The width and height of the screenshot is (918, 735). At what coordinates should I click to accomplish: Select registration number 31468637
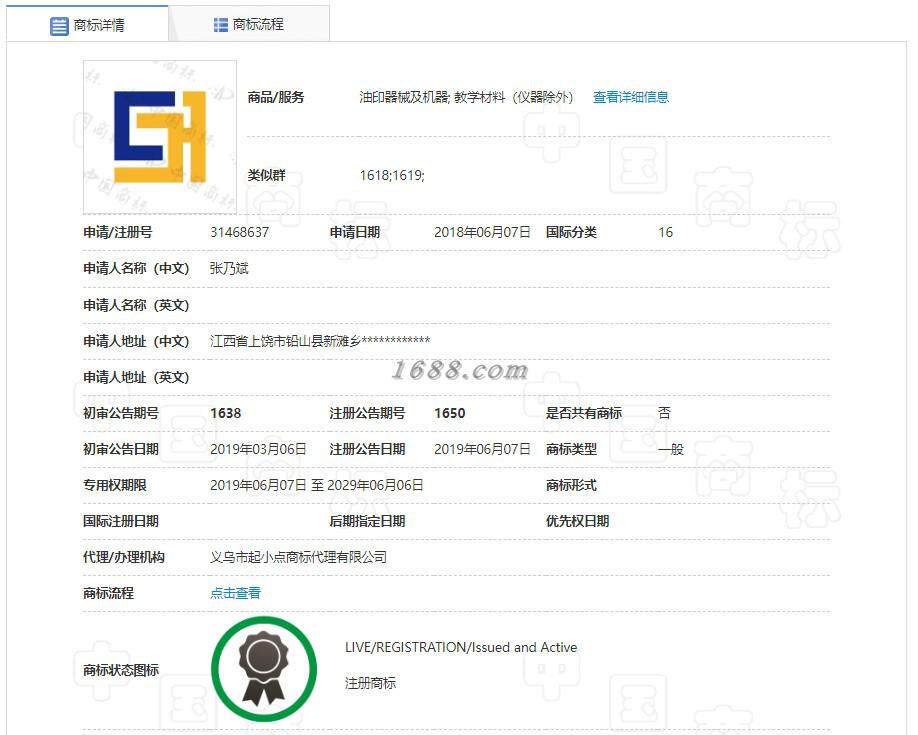pyautogui.click(x=239, y=233)
